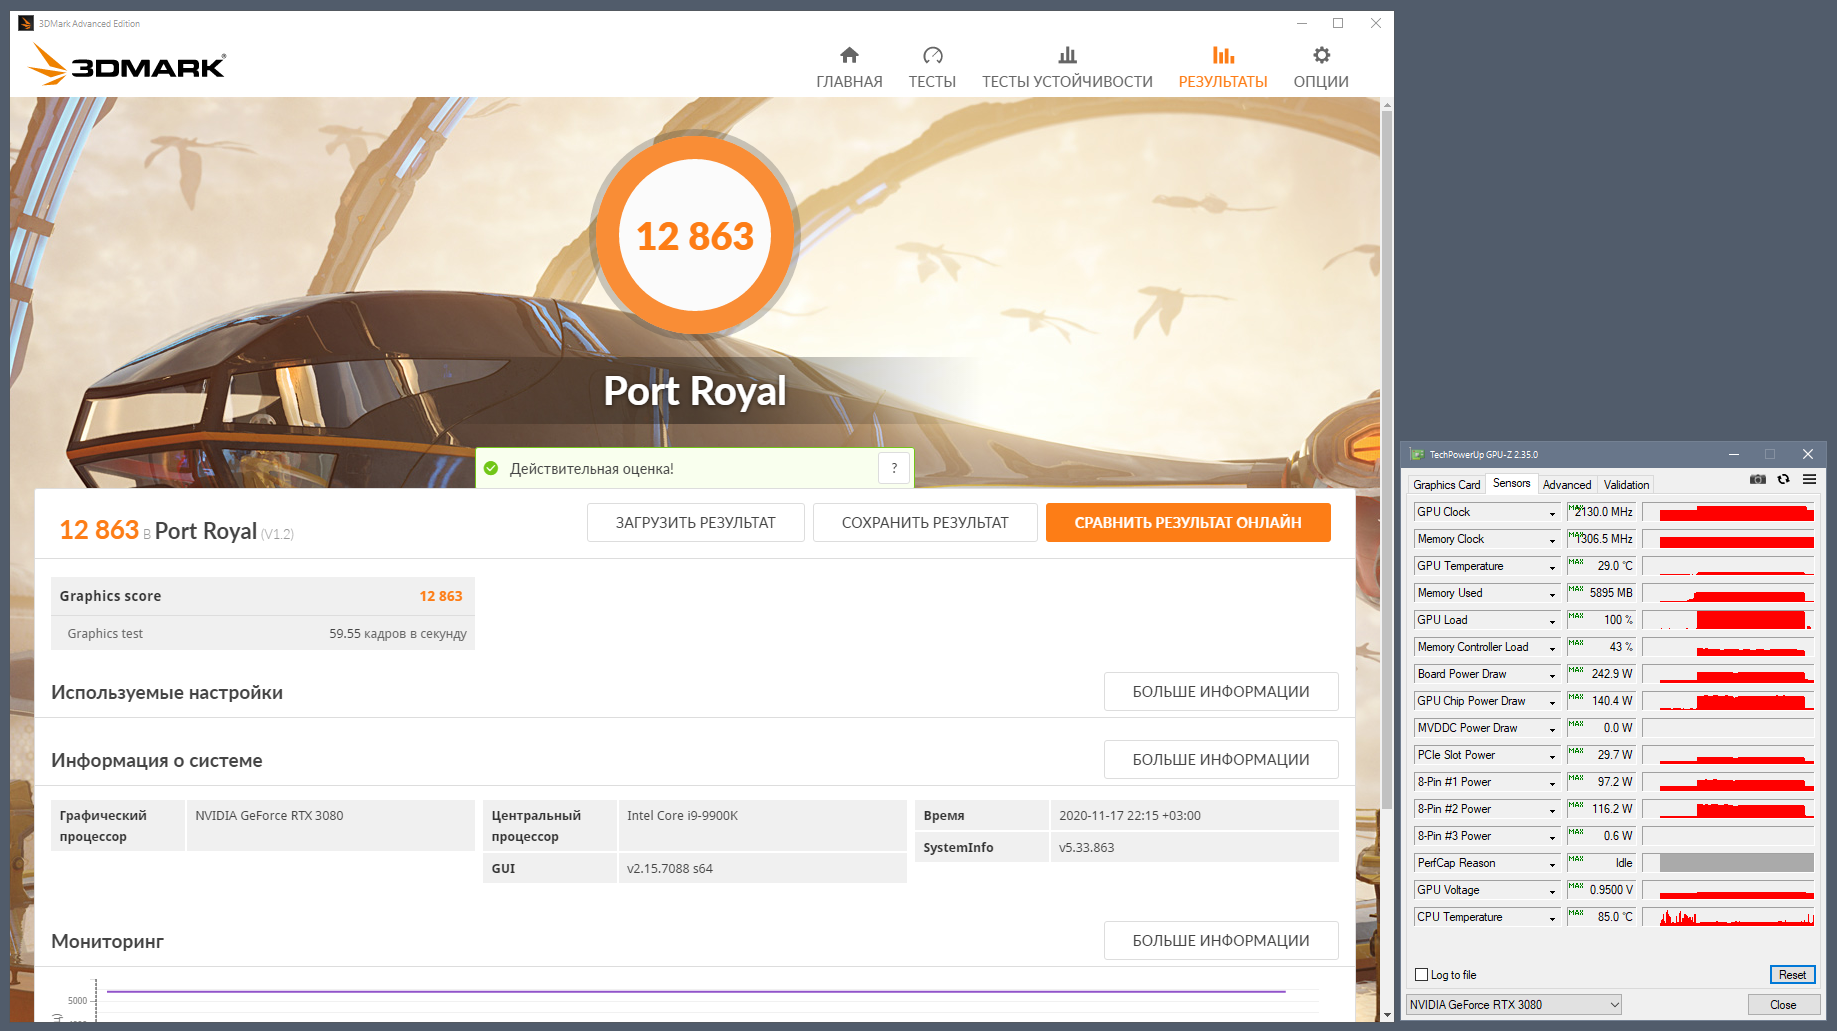Click the GPU Load sensor graph
The image size is (1837, 1031).
click(x=1728, y=620)
